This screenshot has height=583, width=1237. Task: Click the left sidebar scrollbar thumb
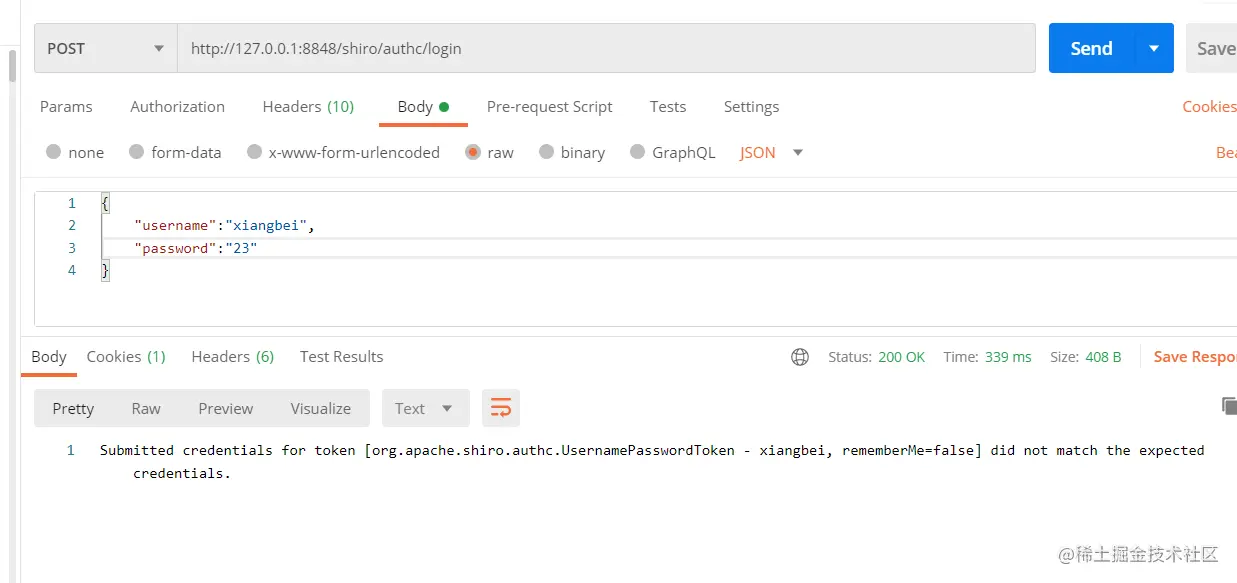(12, 66)
